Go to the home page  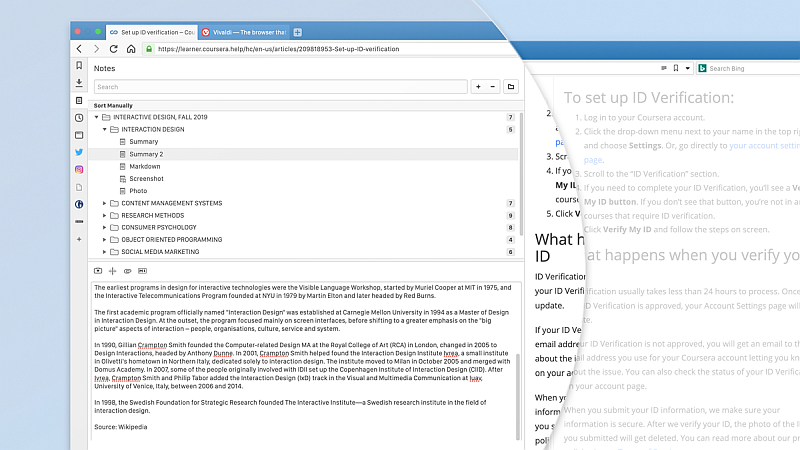click(x=131, y=49)
